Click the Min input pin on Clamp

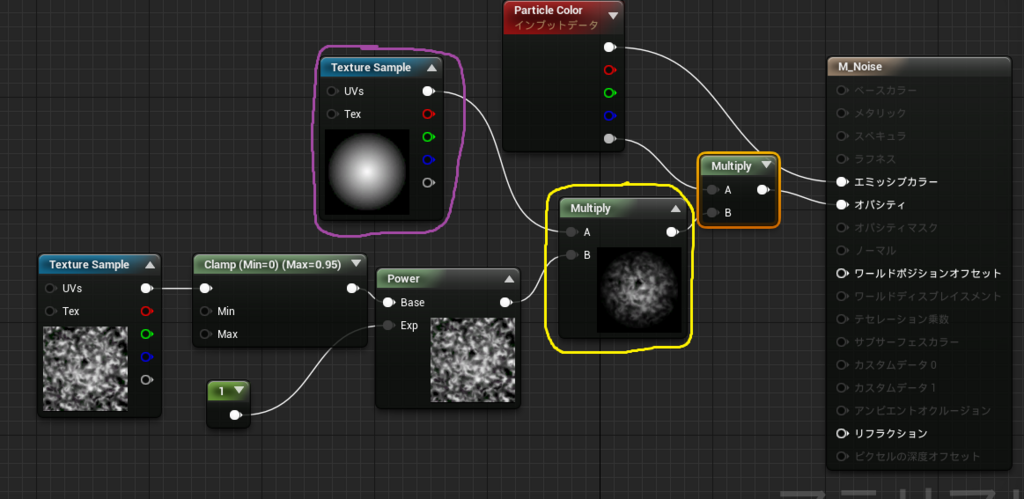(x=205, y=311)
